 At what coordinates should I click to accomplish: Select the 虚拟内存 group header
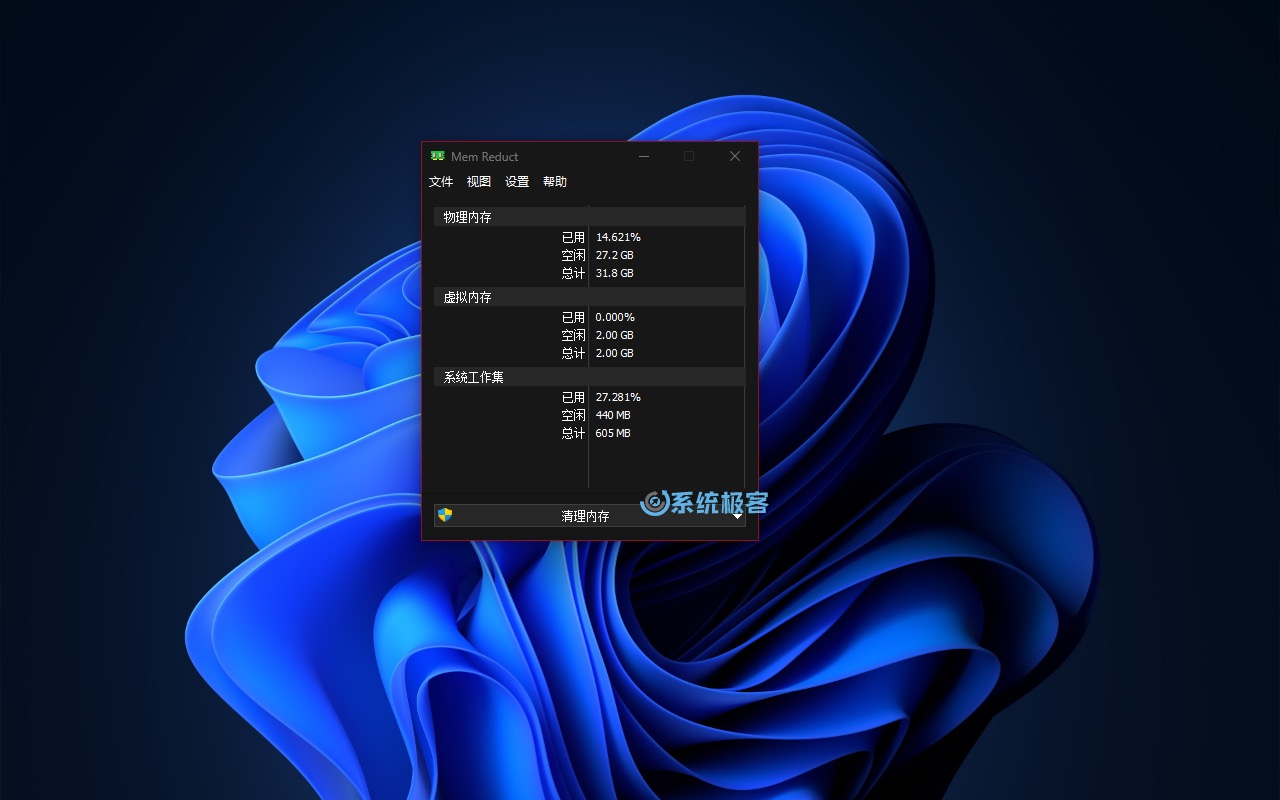click(589, 297)
